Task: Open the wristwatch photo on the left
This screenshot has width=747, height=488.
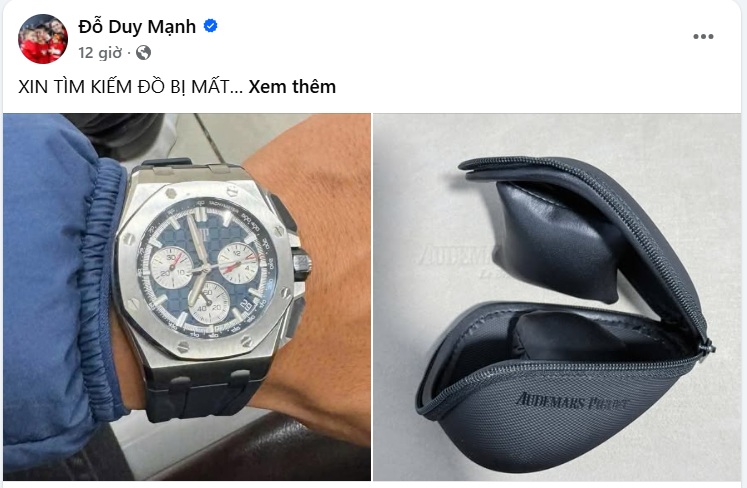Action: [187, 296]
